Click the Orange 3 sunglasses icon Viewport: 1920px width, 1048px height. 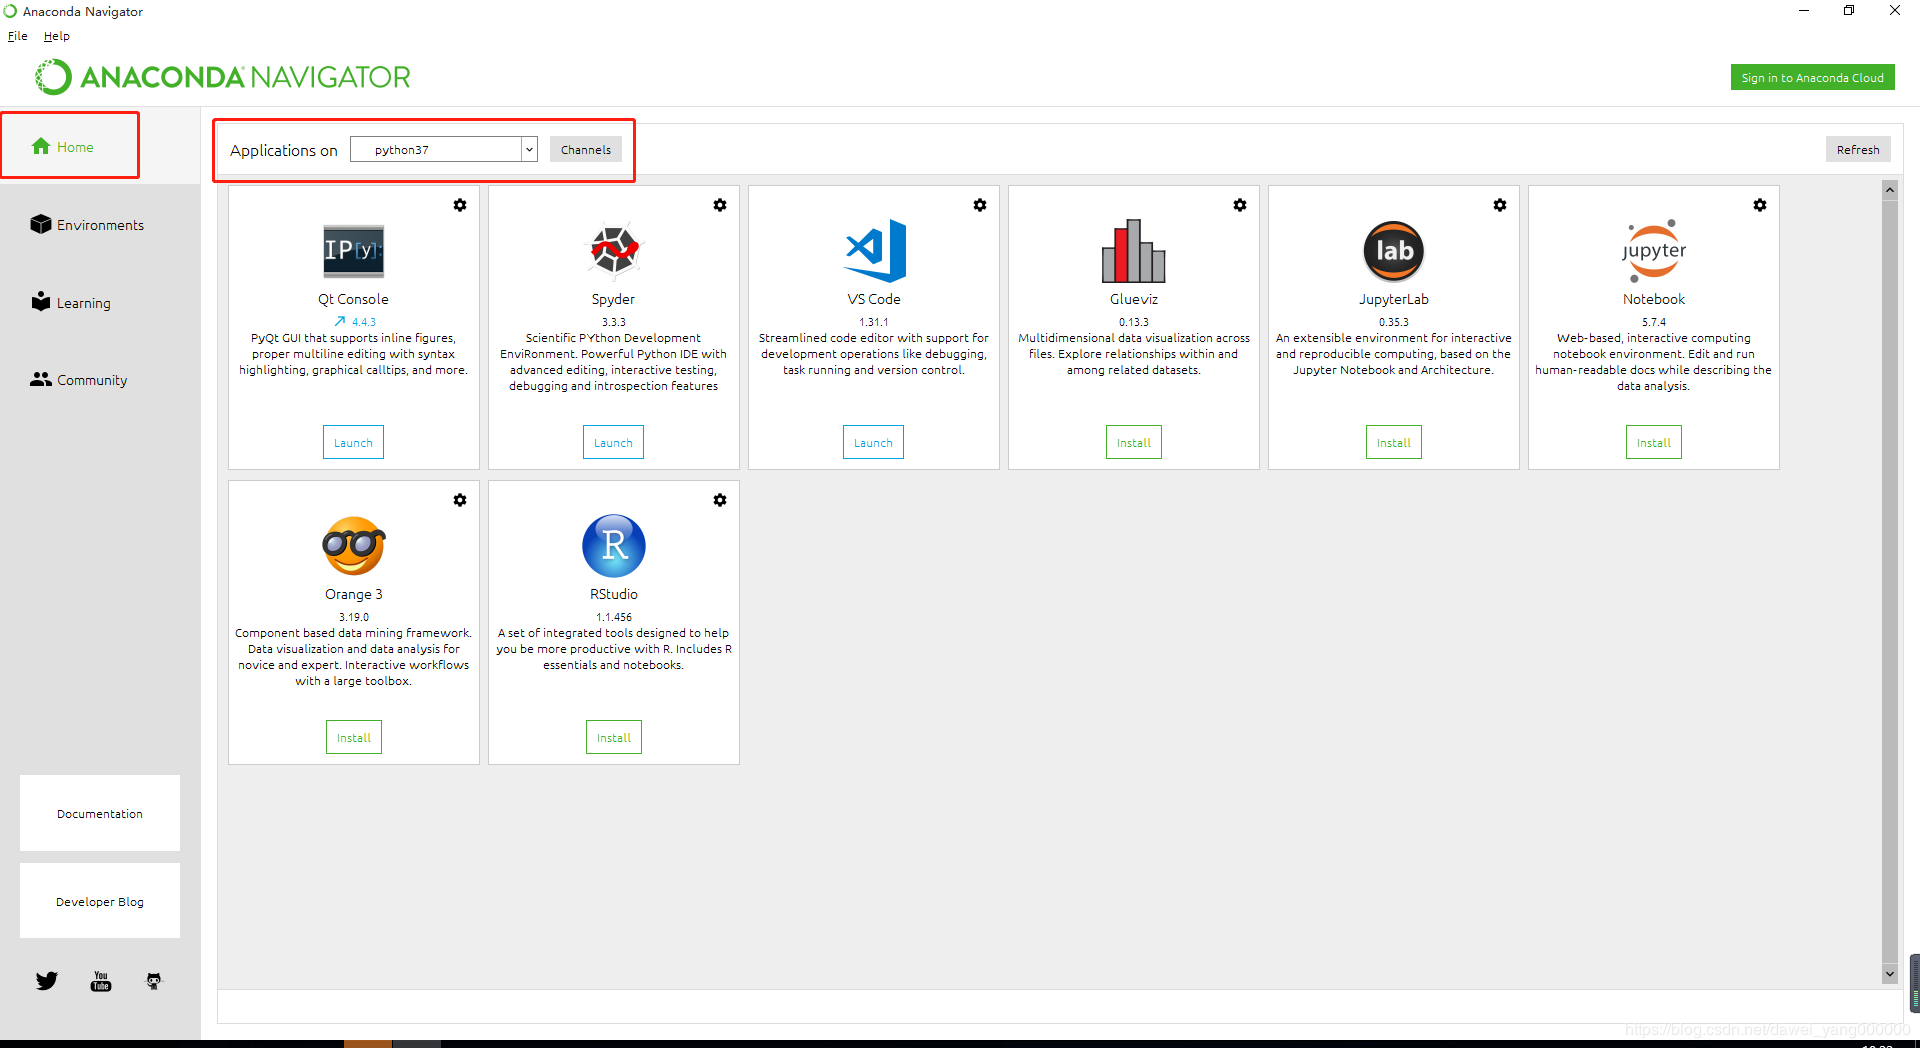[354, 545]
